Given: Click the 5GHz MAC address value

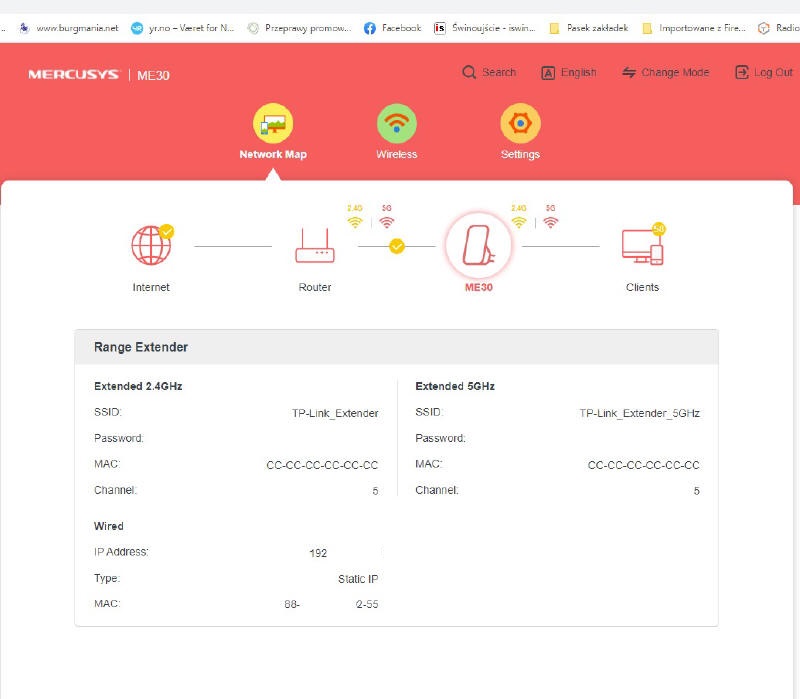Looking at the screenshot, I should click(x=643, y=465).
